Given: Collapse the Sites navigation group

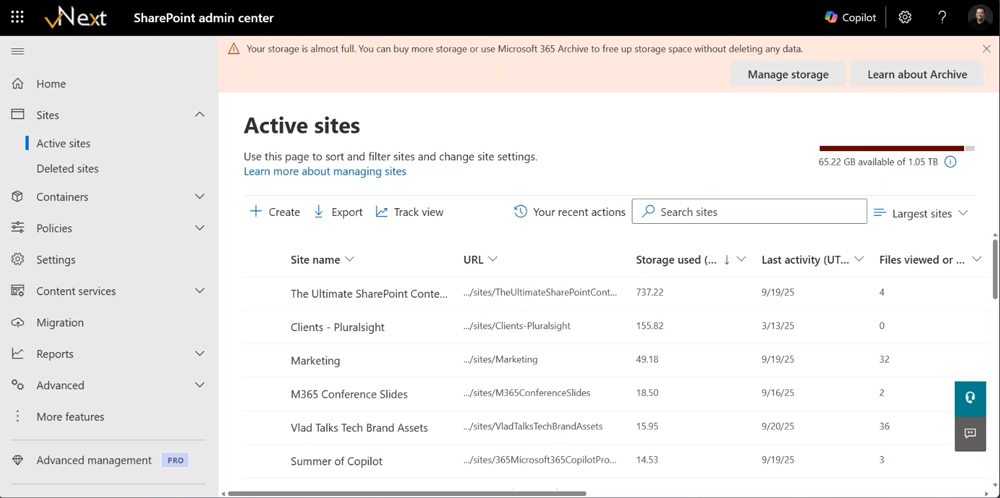Looking at the screenshot, I should click(x=200, y=115).
